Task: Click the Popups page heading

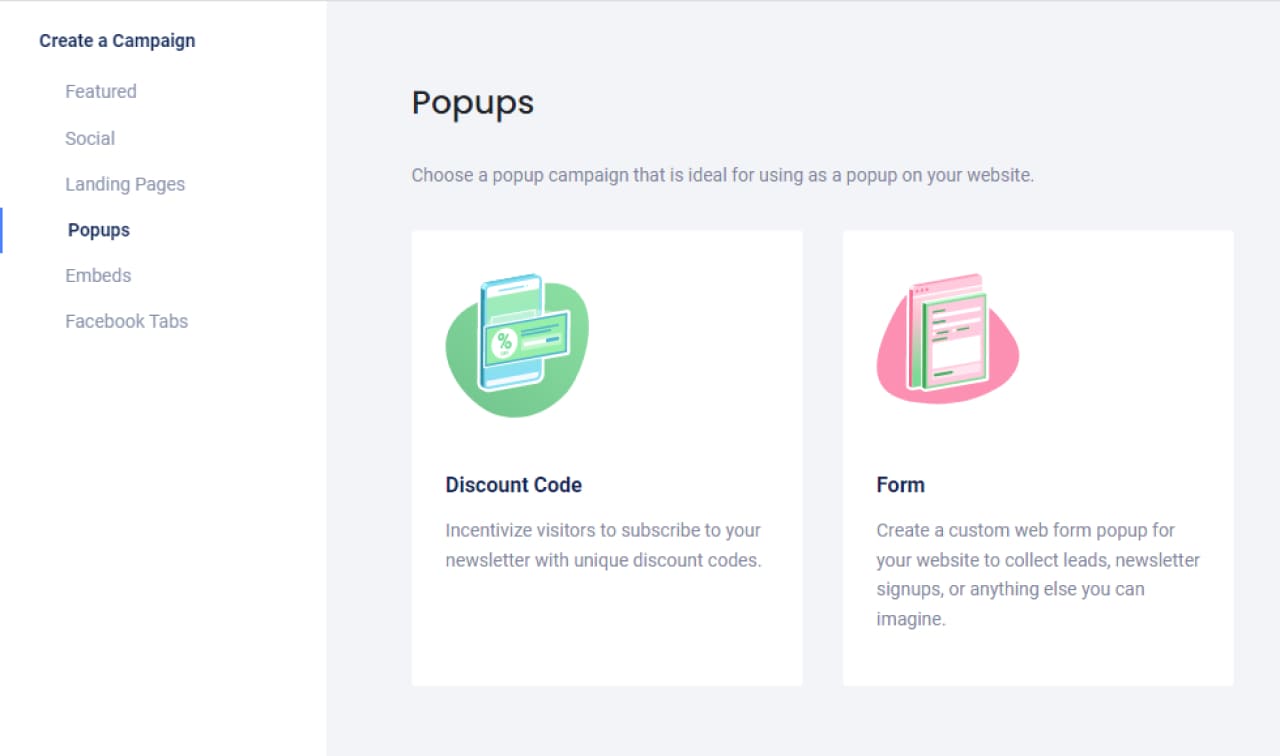Action: (x=473, y=103)
